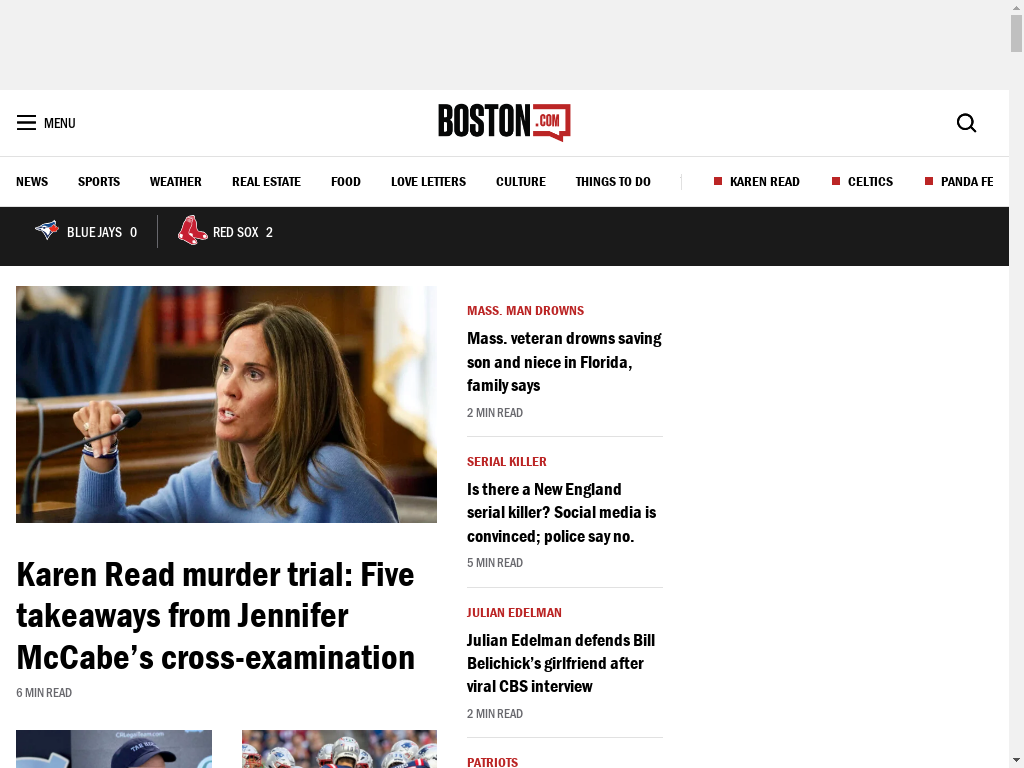Image resolution: width=1024 pixels, height=768 pixels.
Task: Click the vertical scrollbar thumb
Action: coord(1016,33)
